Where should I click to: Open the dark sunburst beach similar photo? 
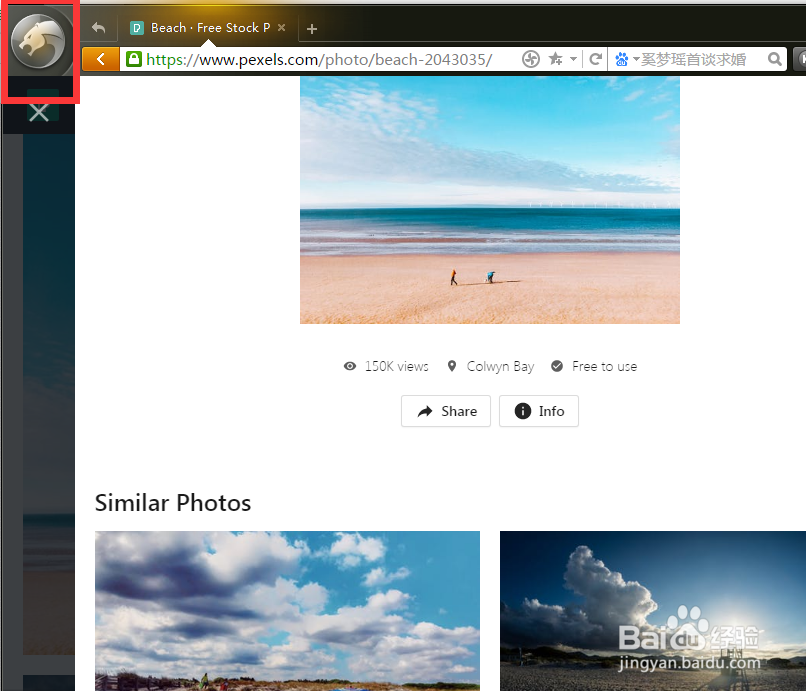click(x=653, y=611)
